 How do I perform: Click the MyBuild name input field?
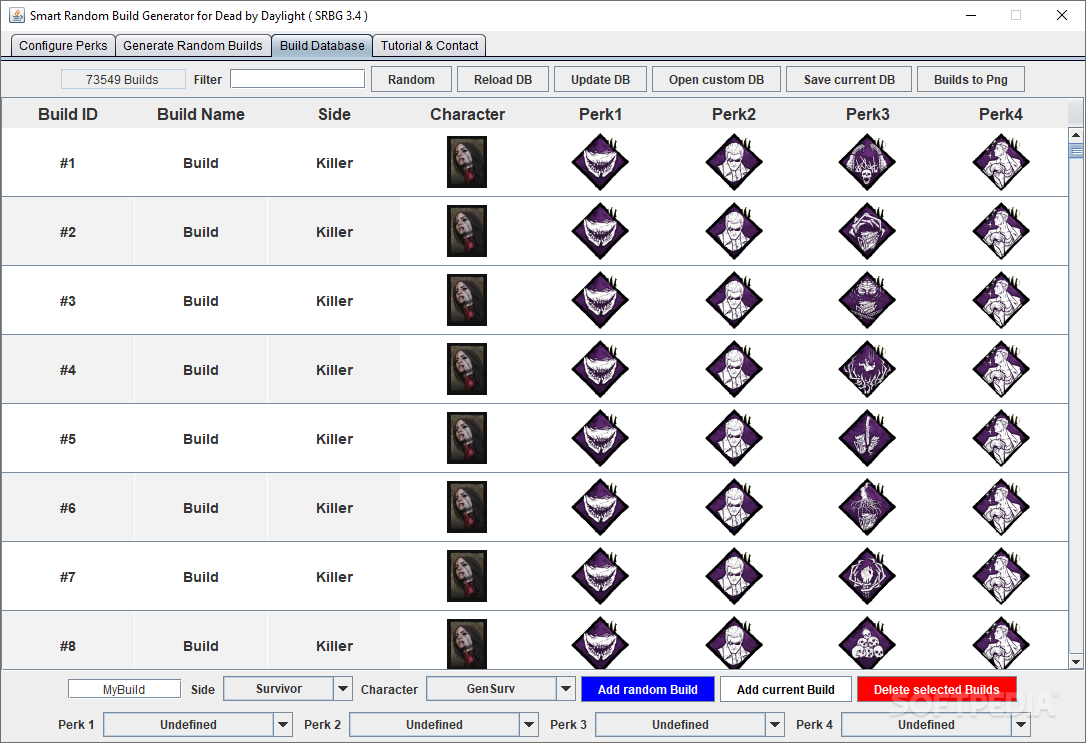tap(124, 689)
